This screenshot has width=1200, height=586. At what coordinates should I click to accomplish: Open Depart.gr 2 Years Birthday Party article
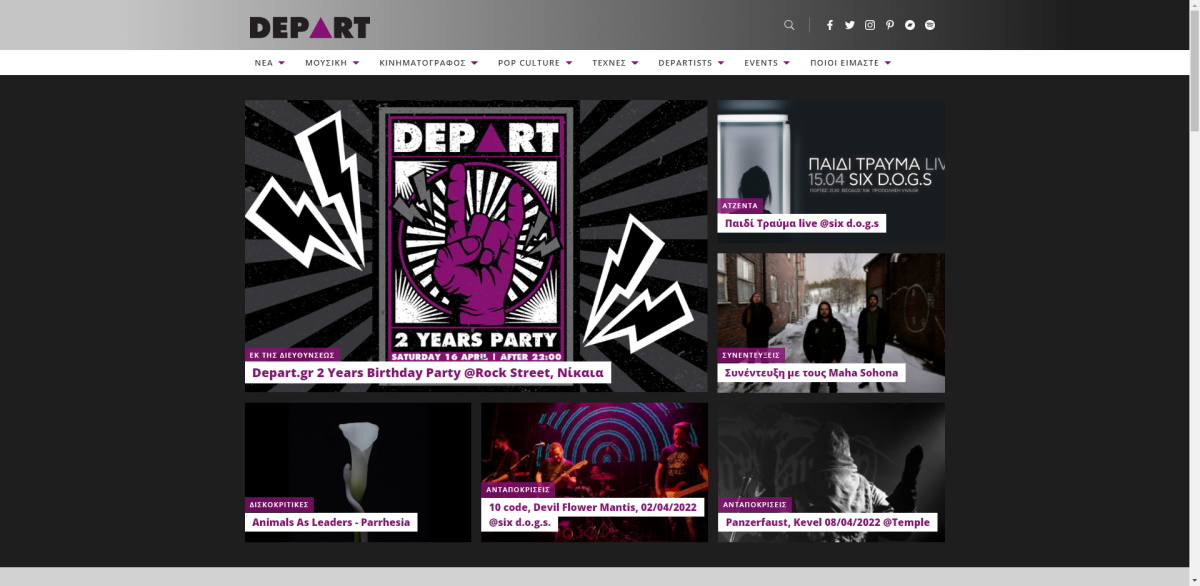[x=427, y=373]
